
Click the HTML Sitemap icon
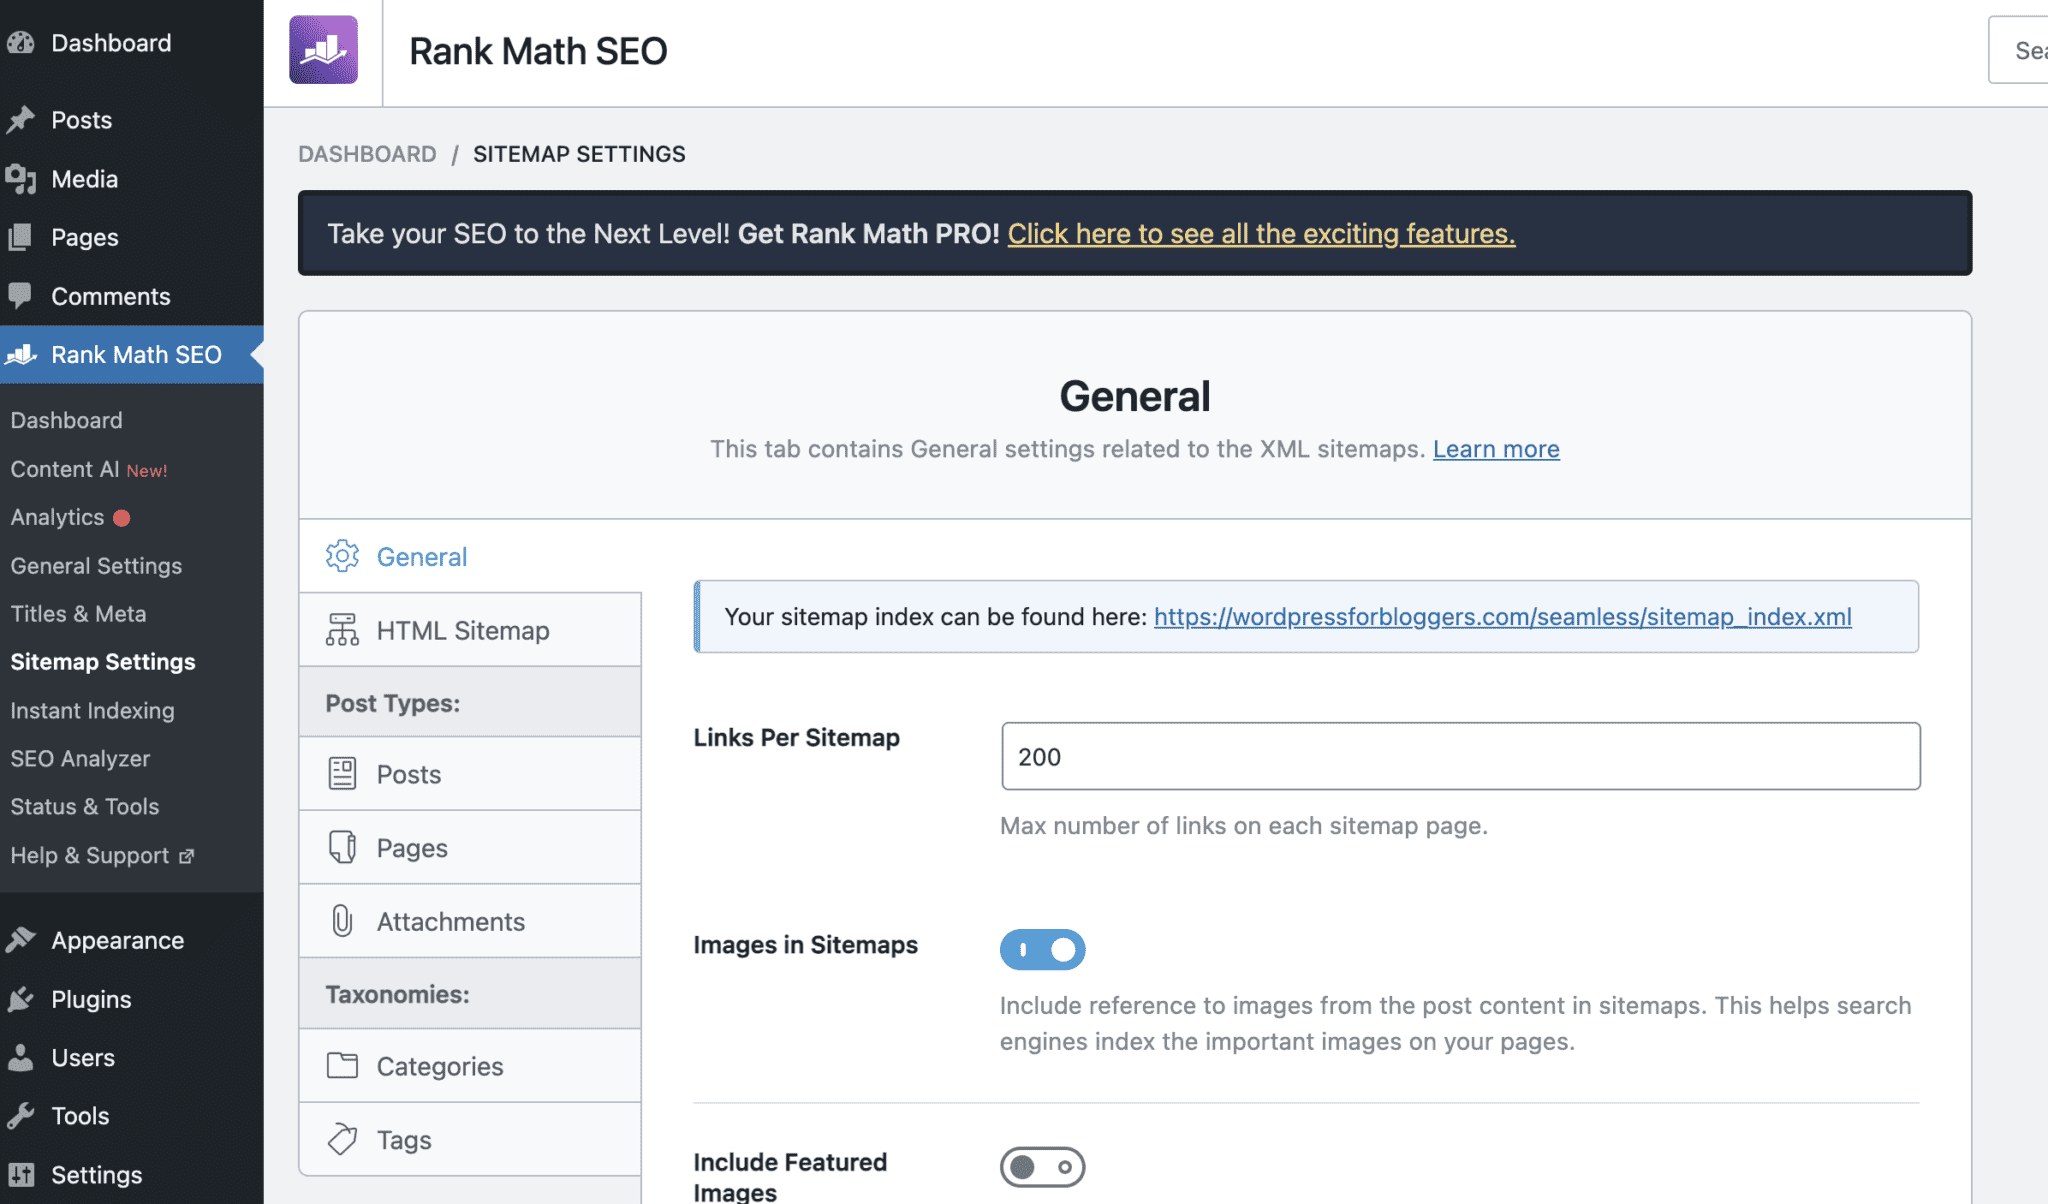tap(342, 630)
